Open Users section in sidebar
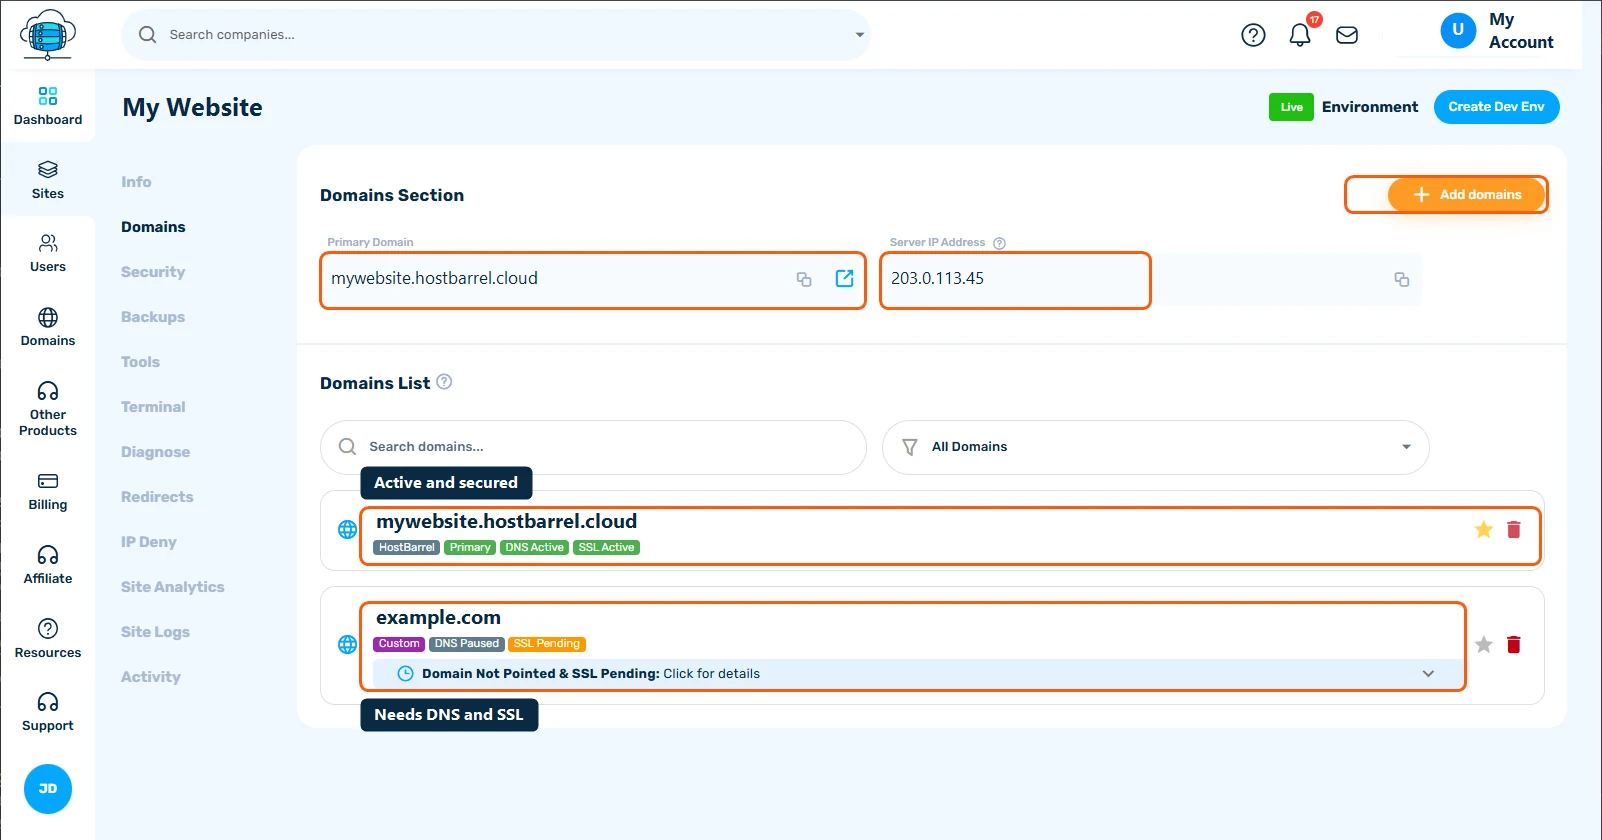This screenshot has width=1602, height=840. pos(47,253)
